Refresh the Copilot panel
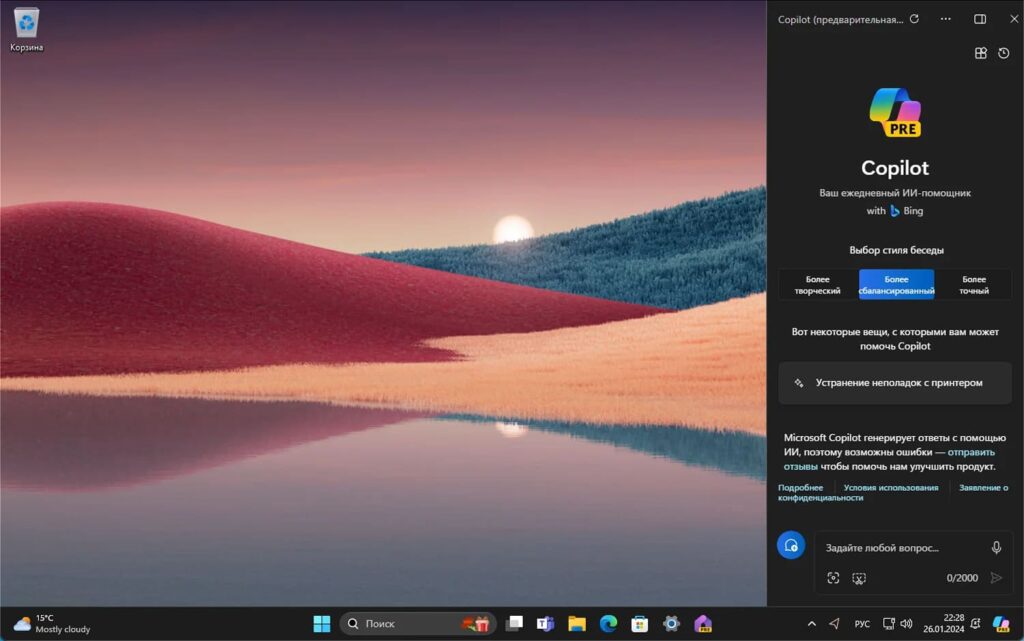The width and height of the screenshot is (1024, 641). [914, 19]
